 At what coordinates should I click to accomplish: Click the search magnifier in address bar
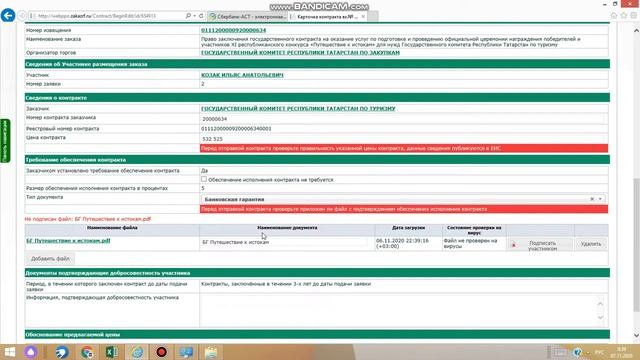pyautogui.click(x=188, y=16)
